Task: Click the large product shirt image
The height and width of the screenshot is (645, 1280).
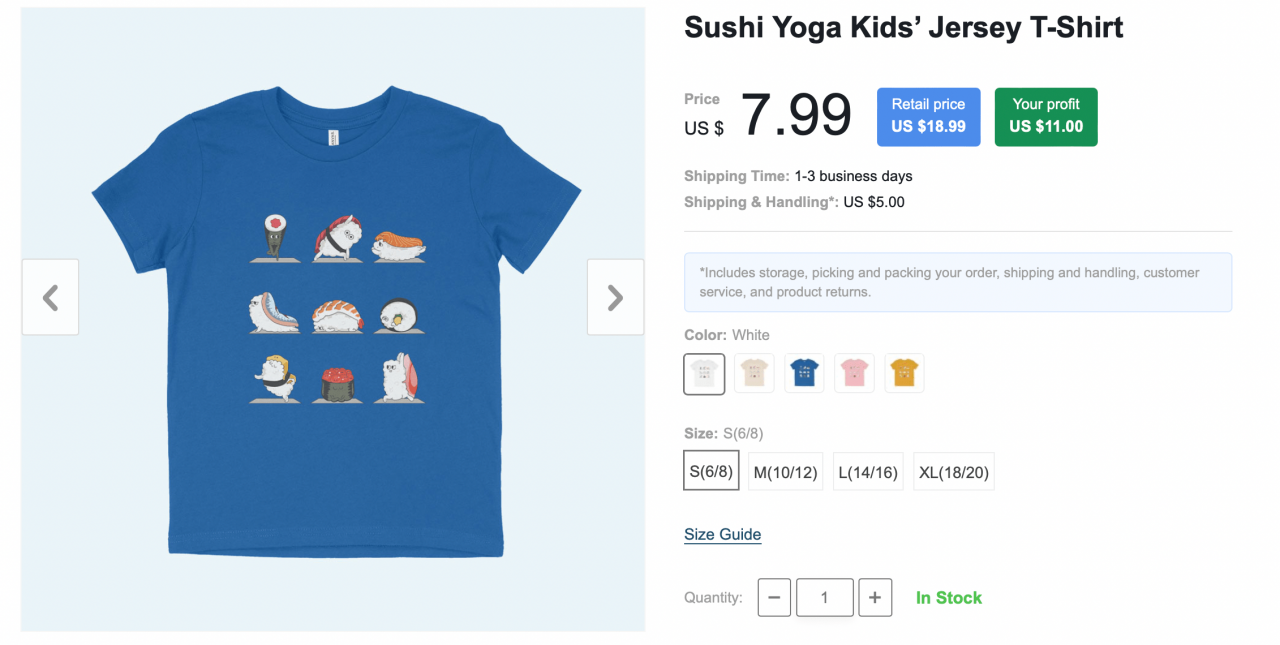Action: tap(335, 300)
